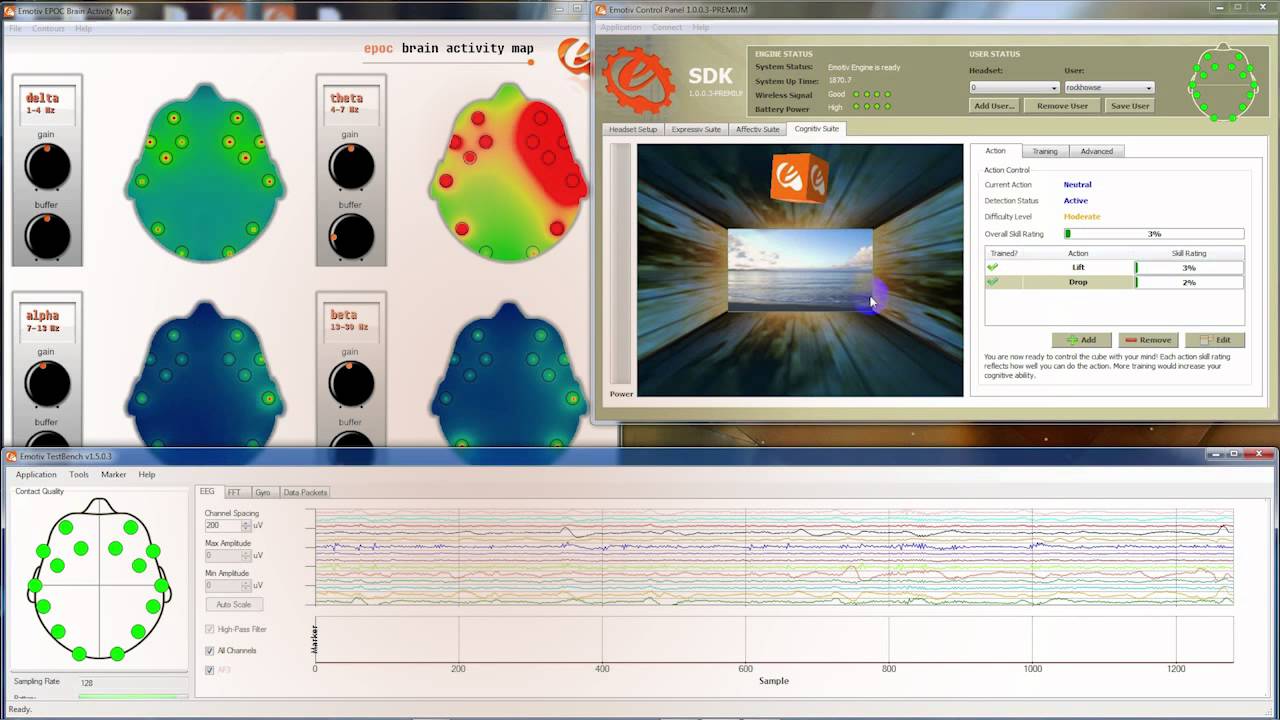Click the Battery Power green indicator lights
Viewport: 1280px width, 720px height.
pos(871,107)
